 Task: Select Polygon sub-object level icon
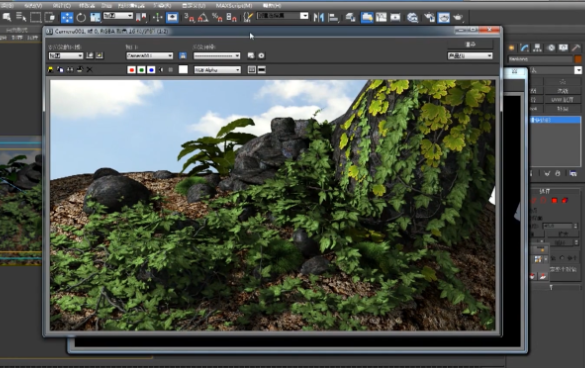click(x=554, y=200)
